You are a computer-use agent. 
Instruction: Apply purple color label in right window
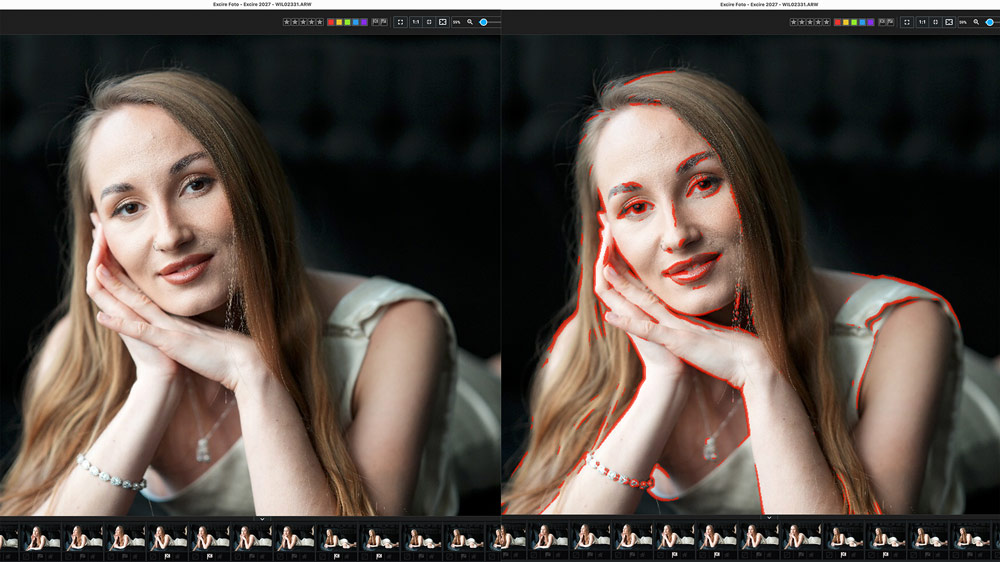point(871,22)
